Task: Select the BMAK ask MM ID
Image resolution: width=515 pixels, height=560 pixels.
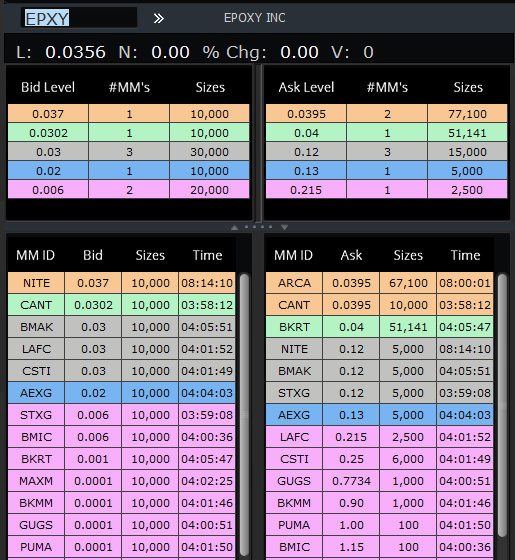Action: click(x=294, y=371)
